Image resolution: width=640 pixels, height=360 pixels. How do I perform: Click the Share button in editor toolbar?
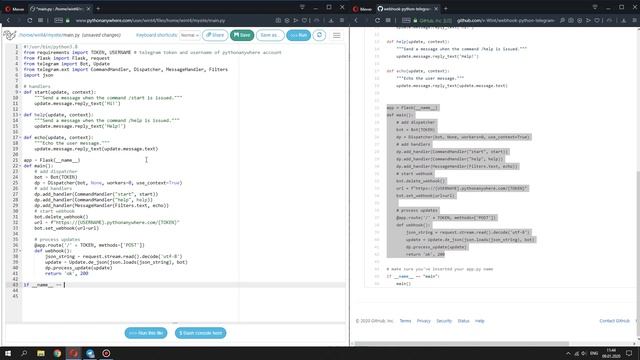[x=215, y=35]
